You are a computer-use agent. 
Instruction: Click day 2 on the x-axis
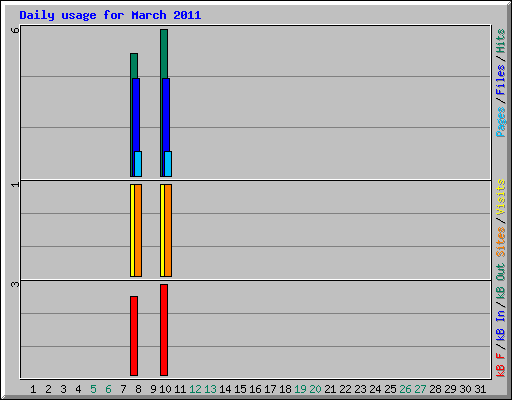point(48,389)
